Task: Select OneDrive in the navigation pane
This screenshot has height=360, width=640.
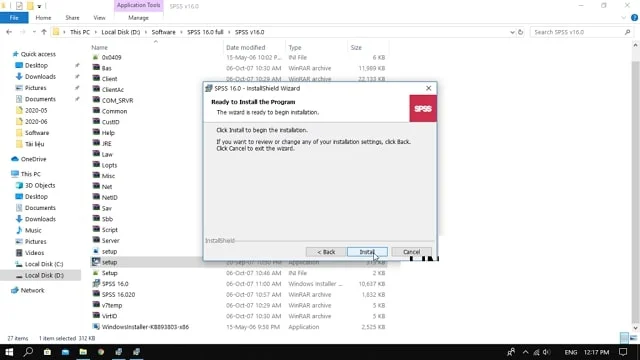Action: point(33,159)
